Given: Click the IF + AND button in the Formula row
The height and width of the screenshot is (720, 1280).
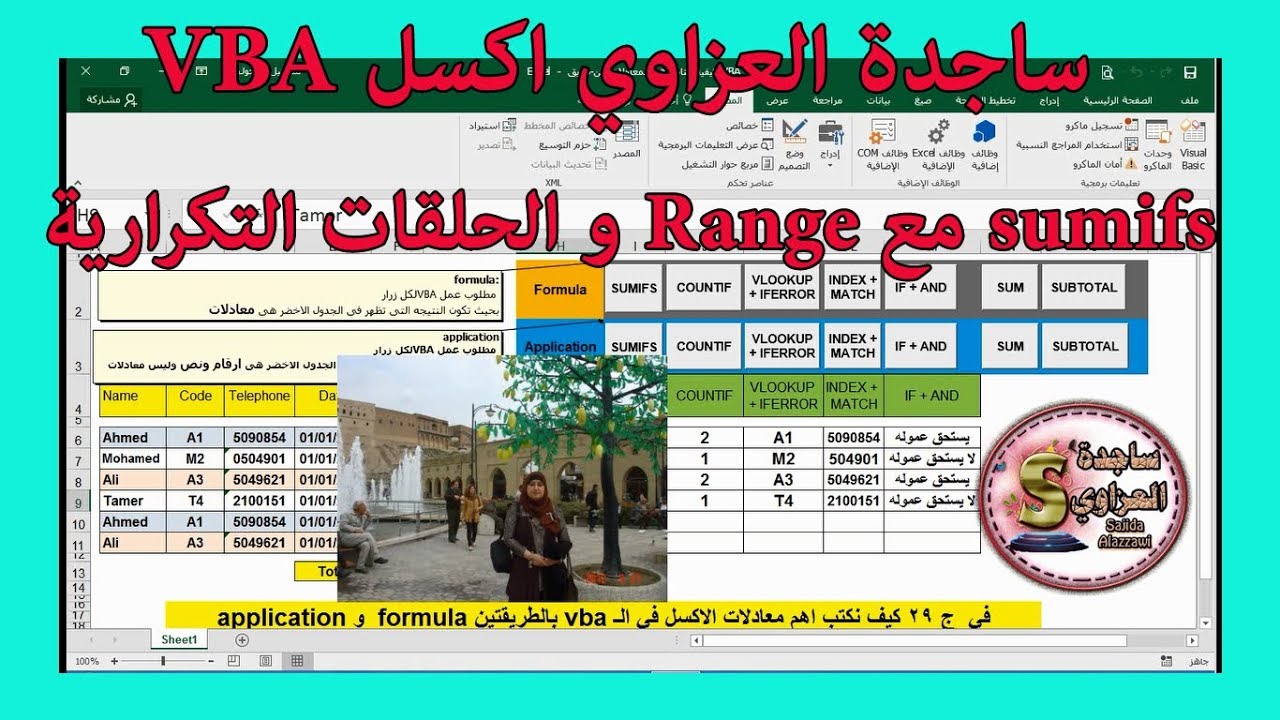Looking at the screenshot, I should (920, 288).
